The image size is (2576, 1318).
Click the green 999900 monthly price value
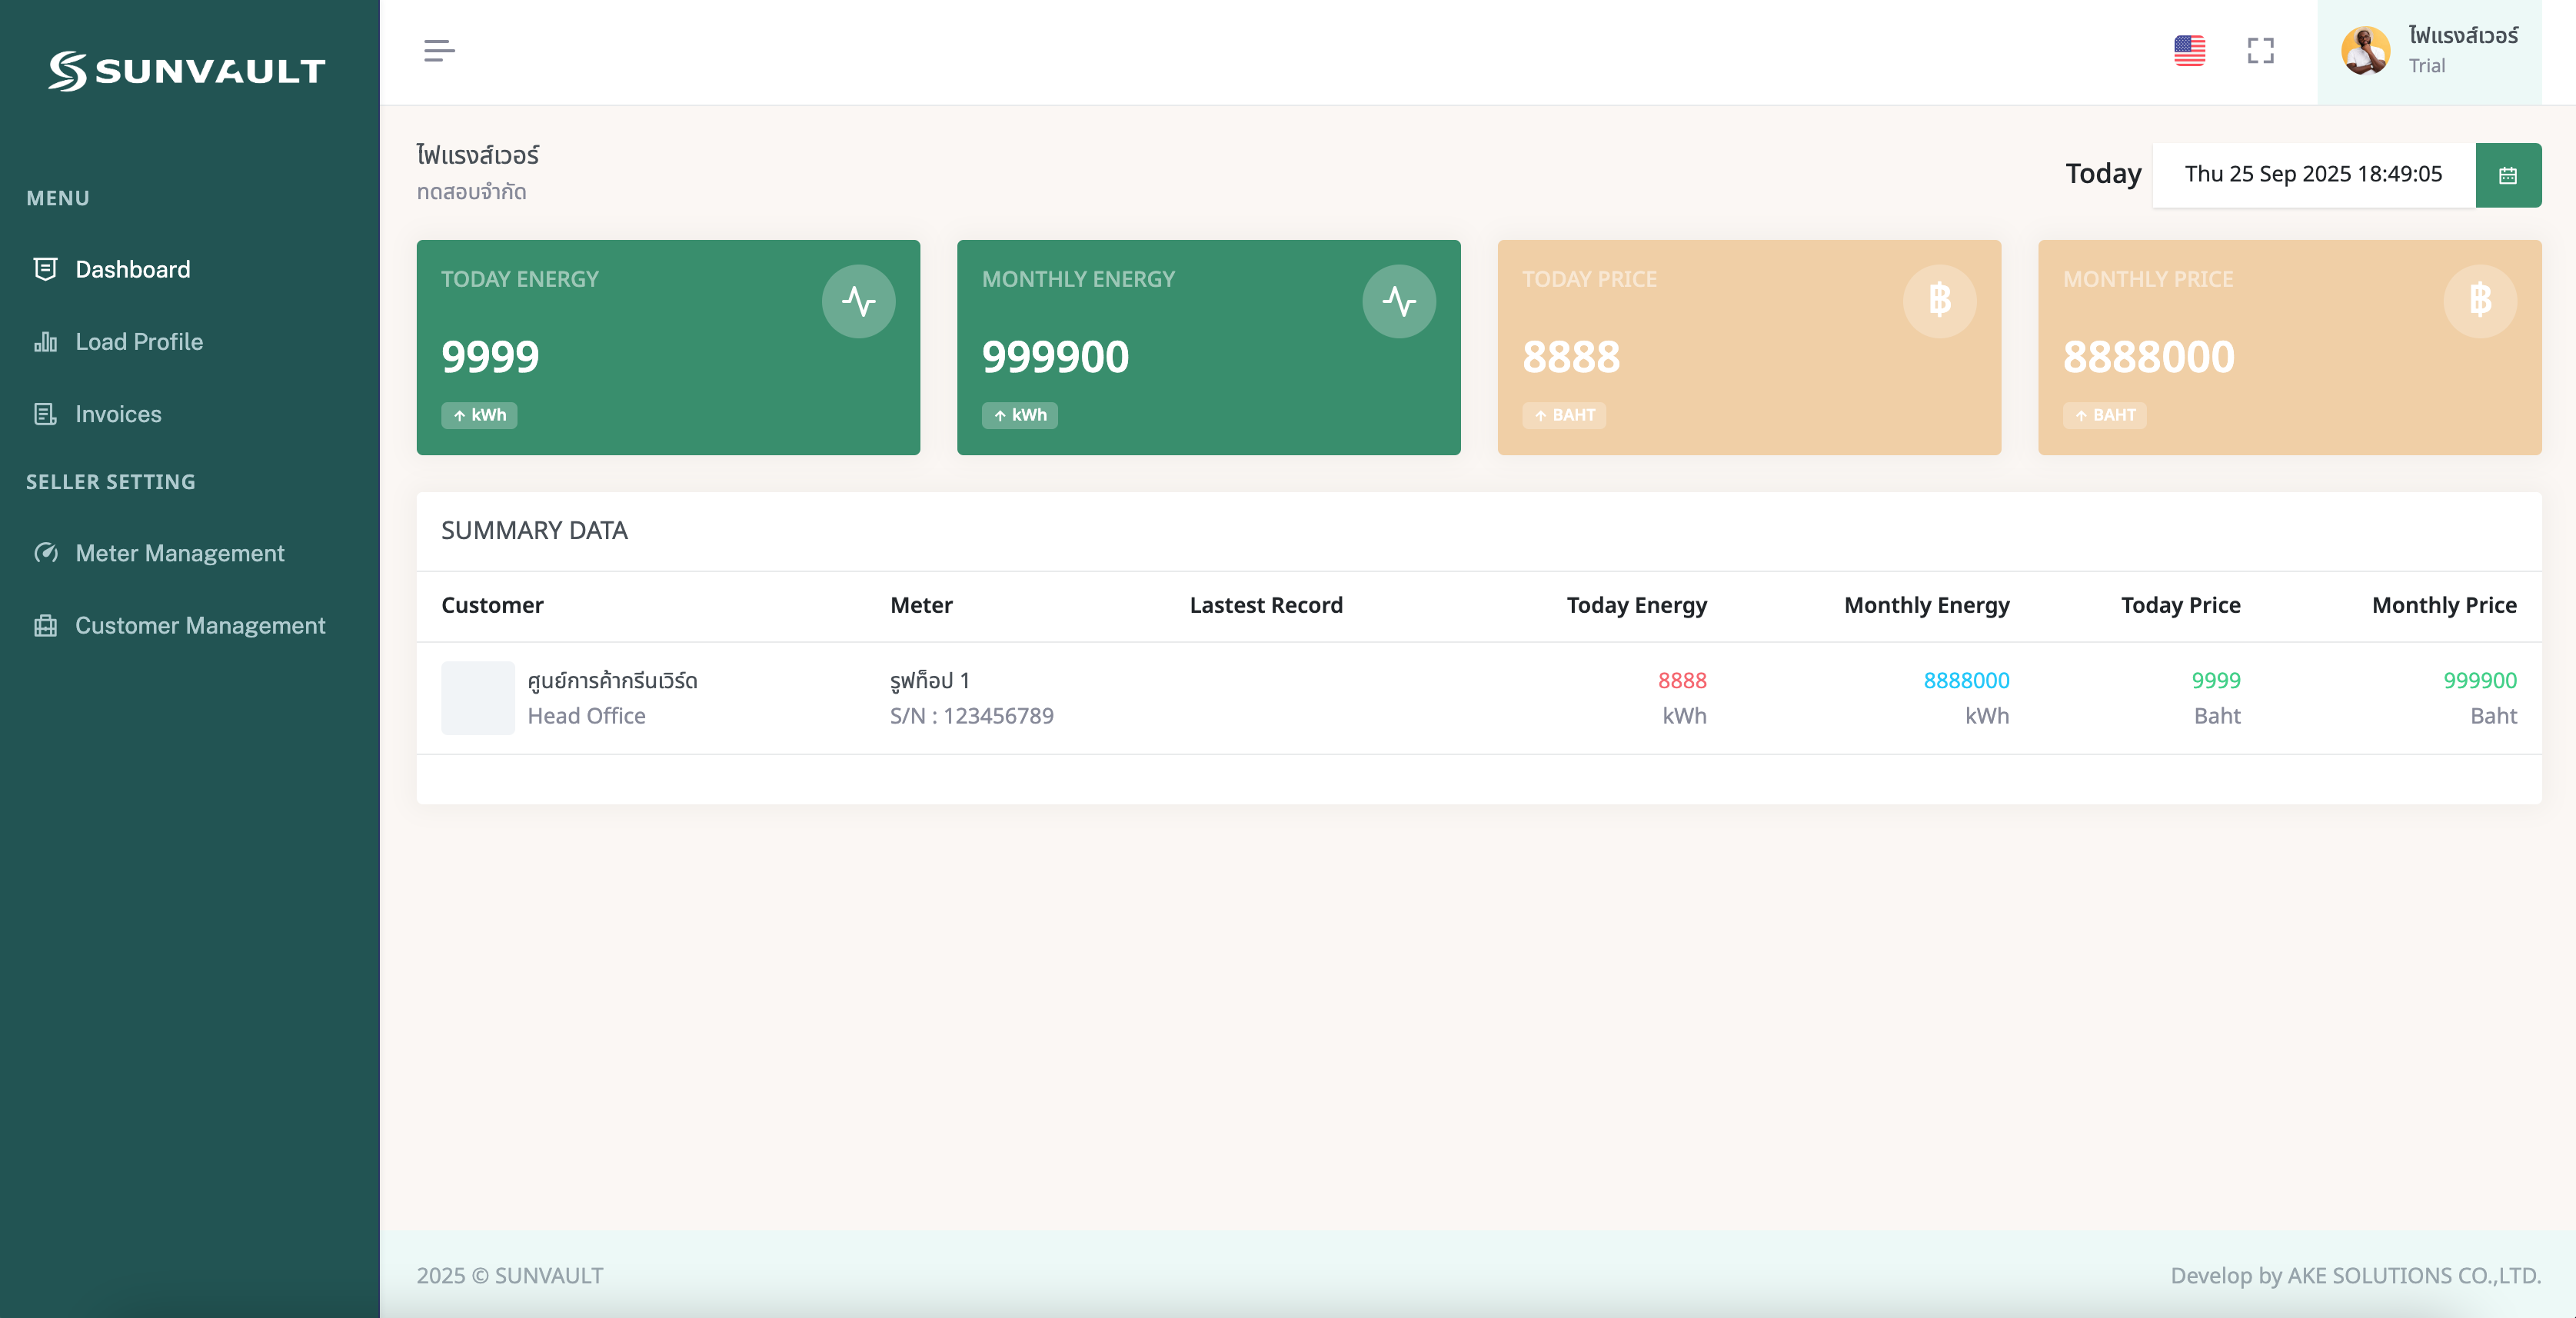(2480, 681)
